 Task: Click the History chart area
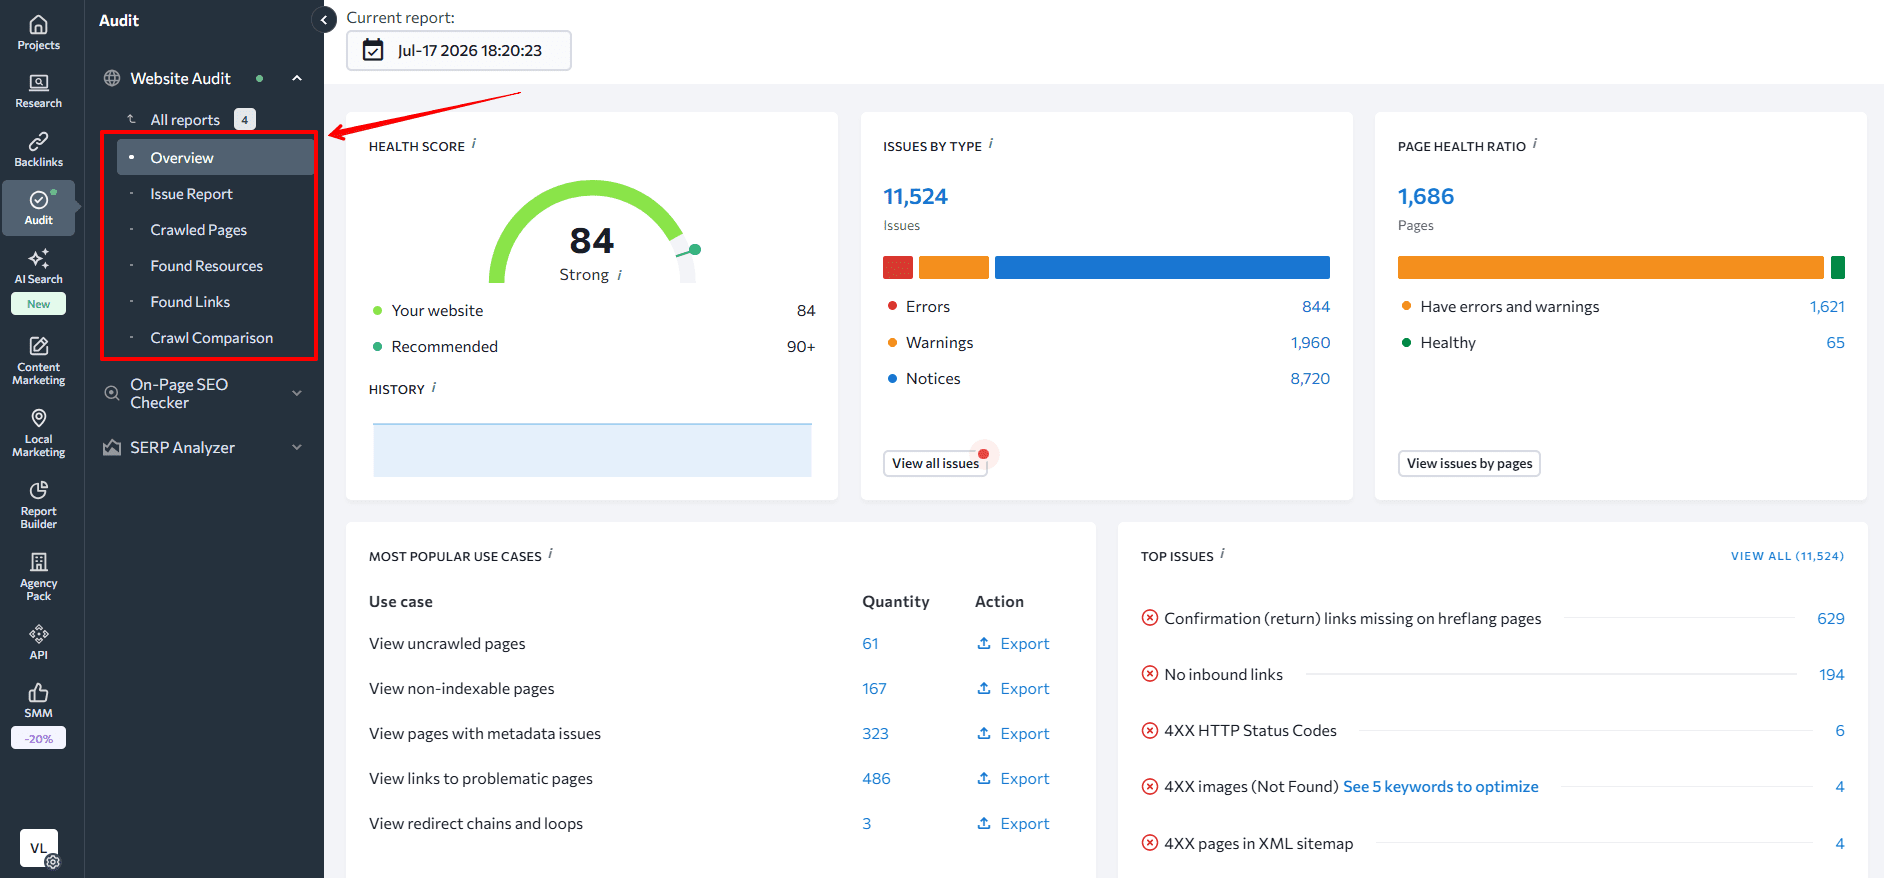coord(592,450)
